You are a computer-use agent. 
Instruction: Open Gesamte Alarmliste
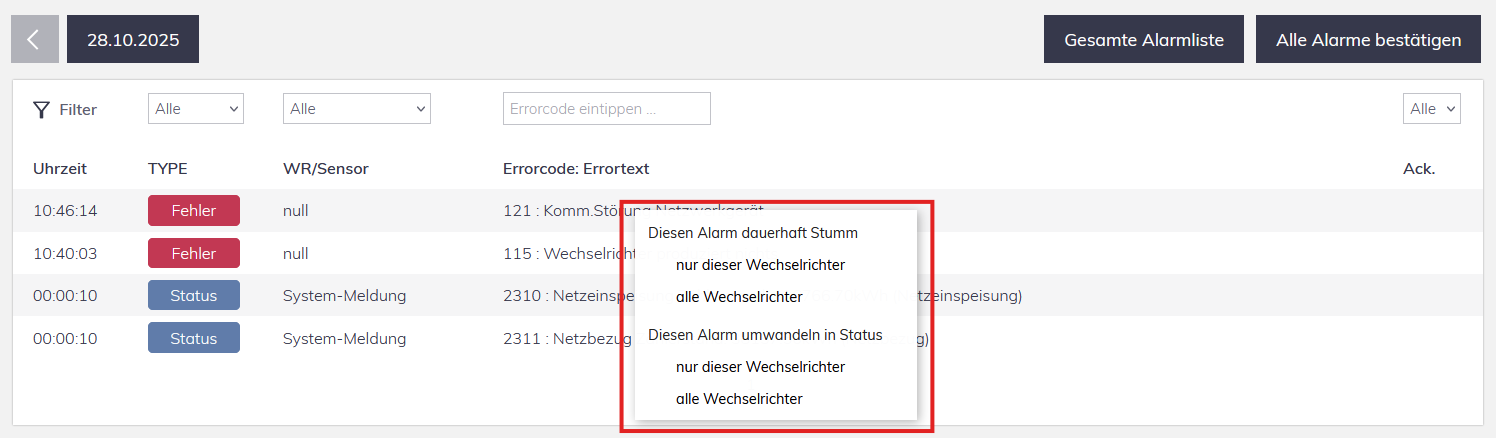1143,40
